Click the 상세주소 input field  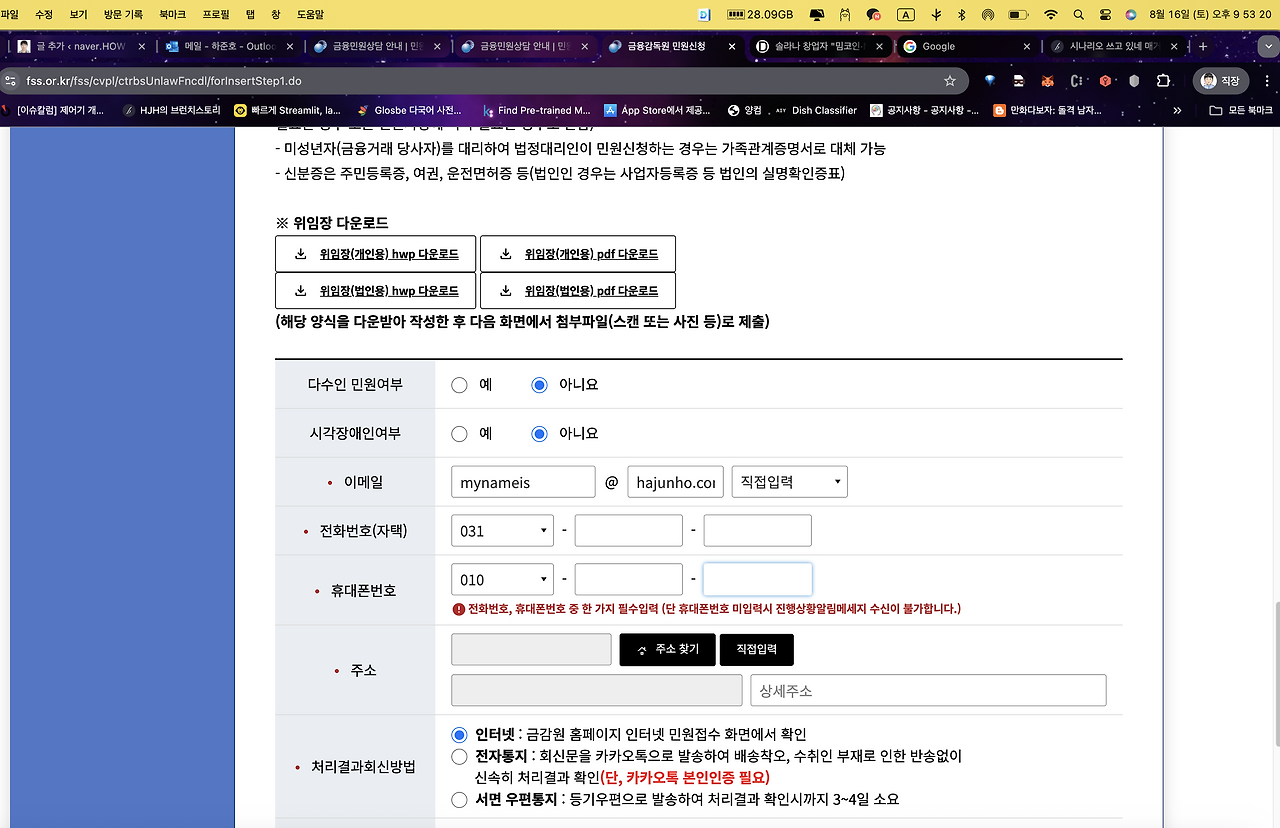927,690
